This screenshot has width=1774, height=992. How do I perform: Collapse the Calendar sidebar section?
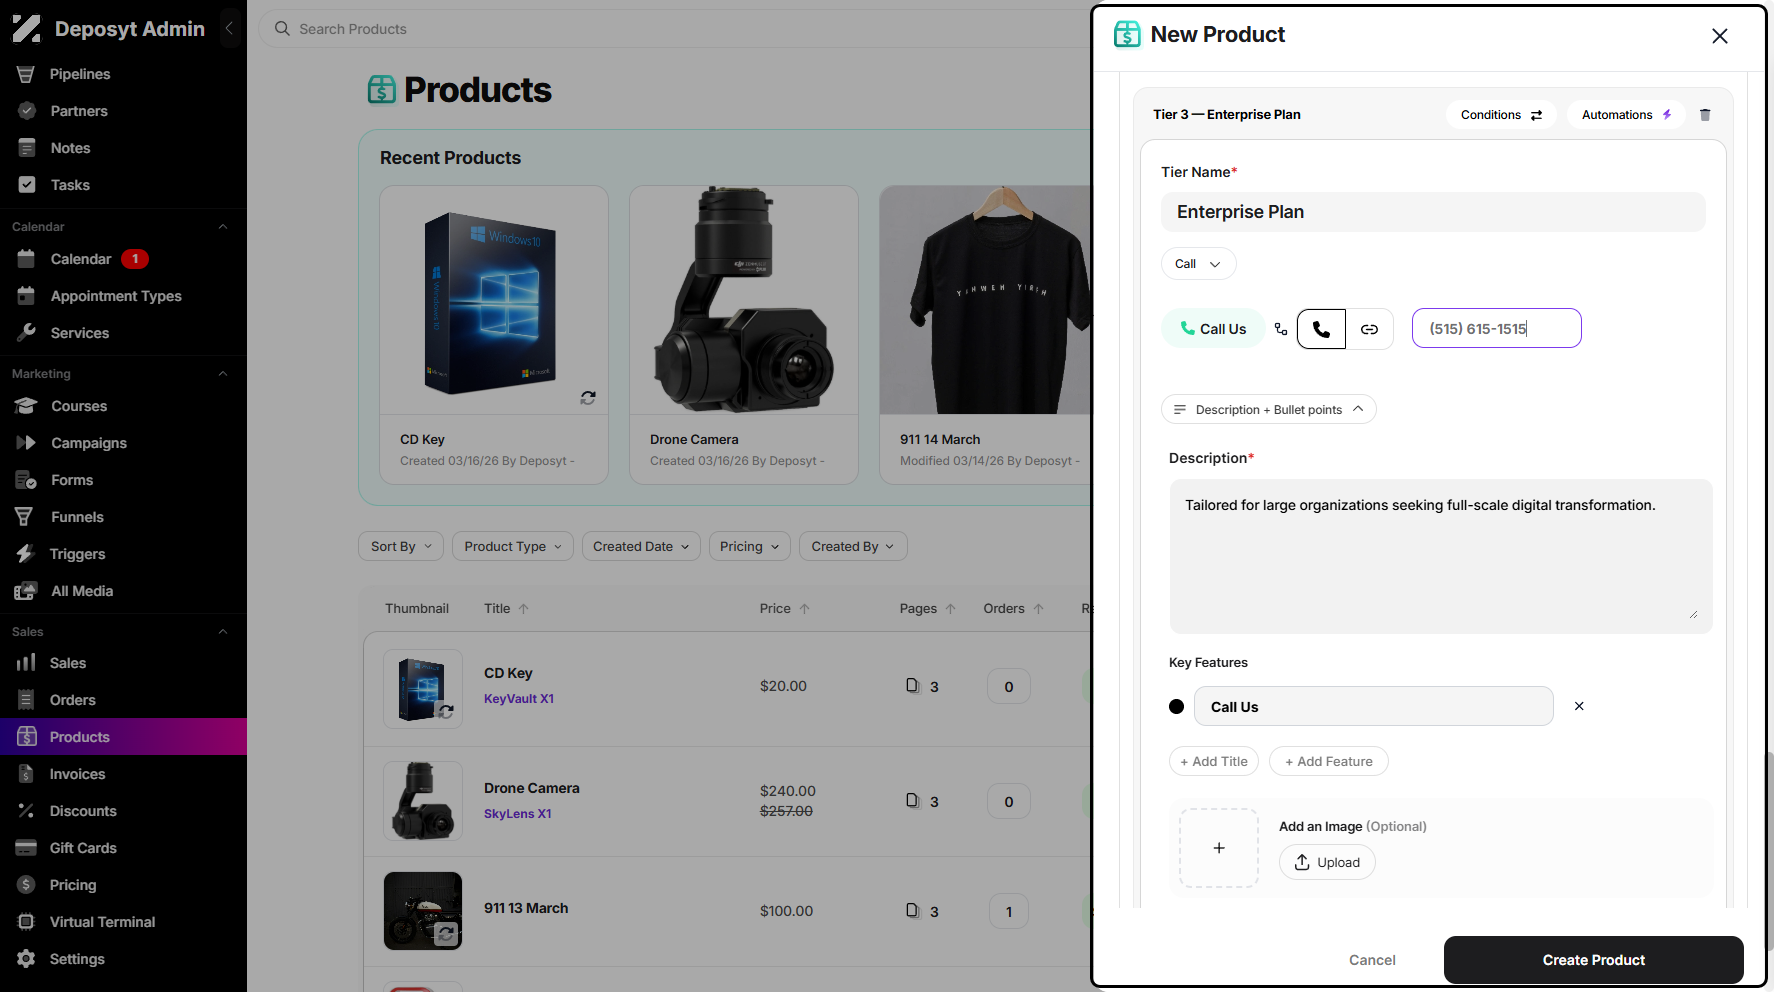point(223,227)
